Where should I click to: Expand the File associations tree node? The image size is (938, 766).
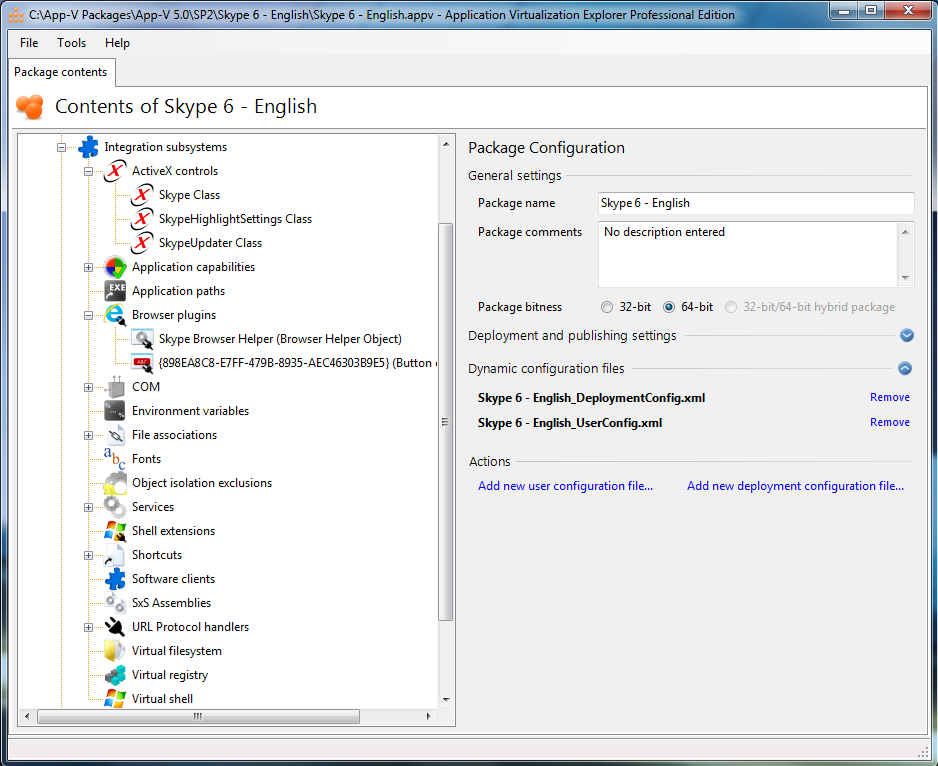click(x=88, y=435)
